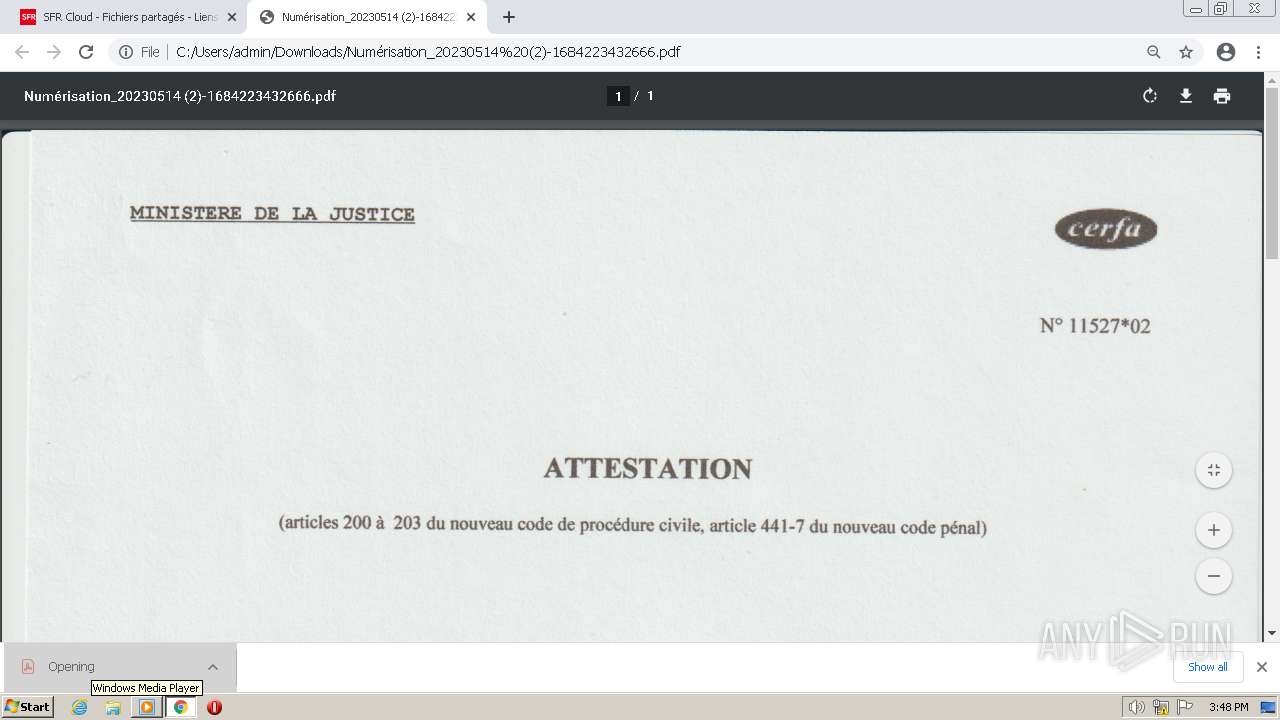
Task: Print the PDF document
Action: click(1222, 96)
